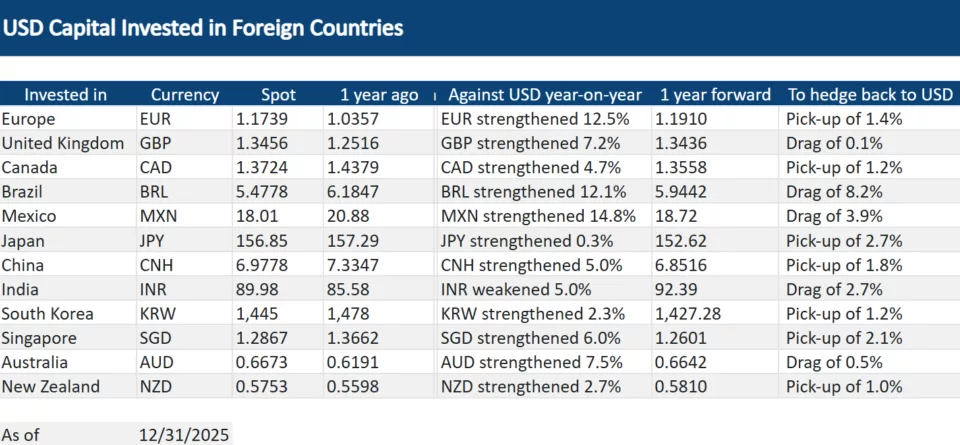This screenshot has height=445, width=960.
Task: Select the 'Currency' column header
Action: pyautogui.click(x=184, y=95)
